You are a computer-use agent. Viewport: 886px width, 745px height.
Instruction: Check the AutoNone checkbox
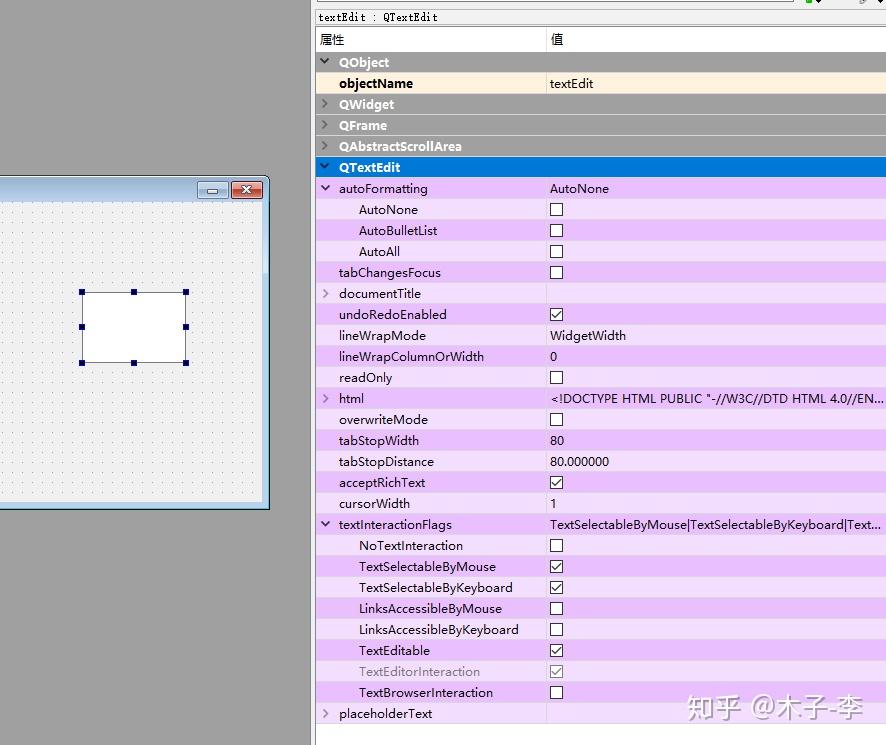(x=557, y=210)
